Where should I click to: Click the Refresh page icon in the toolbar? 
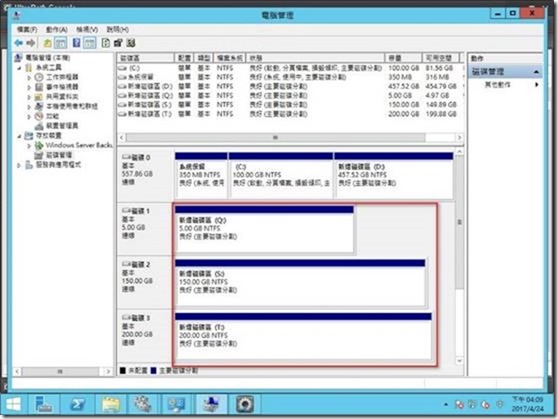click(x=106, y=43)
